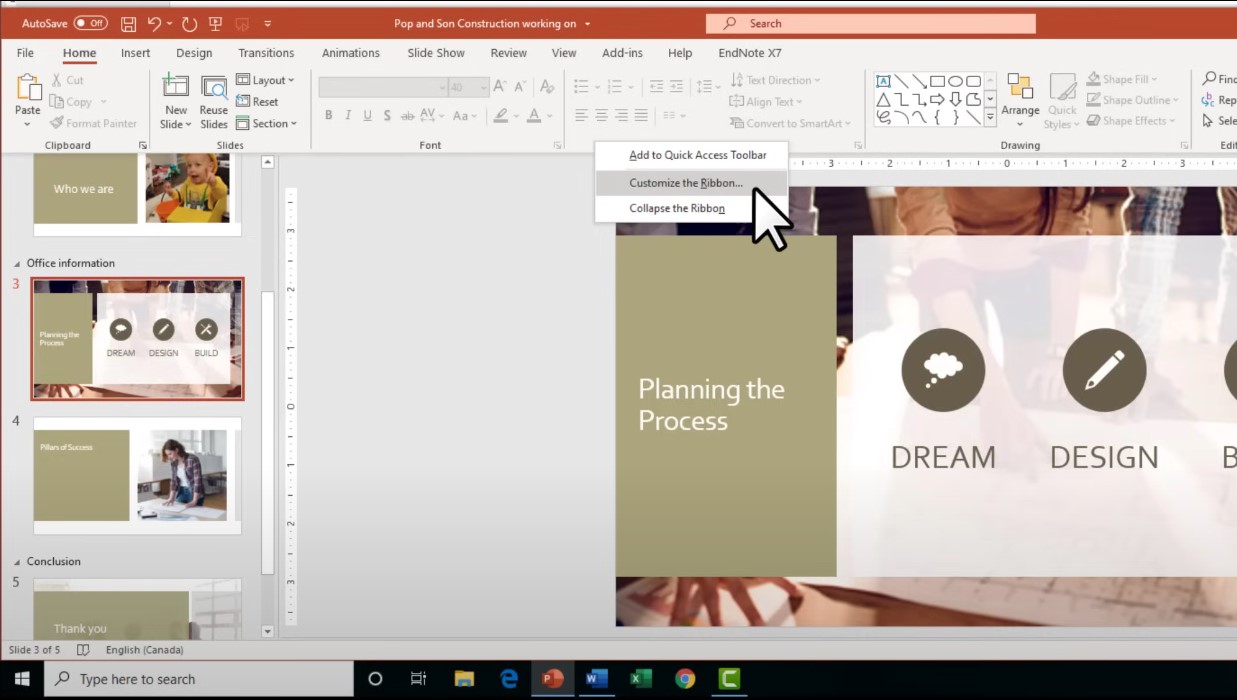Select Customize the Ribbon menu entry
1237x700 pixels.
(686, 183)
